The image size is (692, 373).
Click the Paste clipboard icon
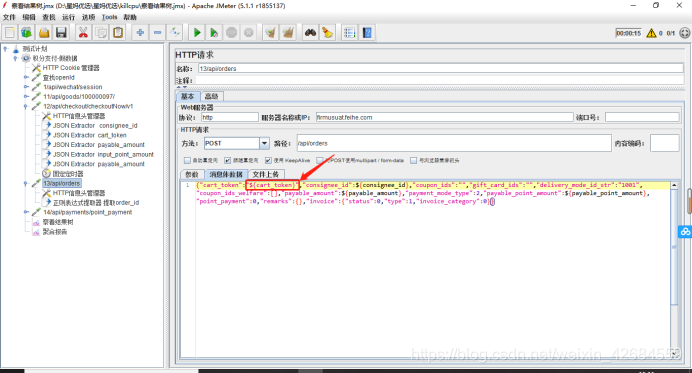pos(118,33)
